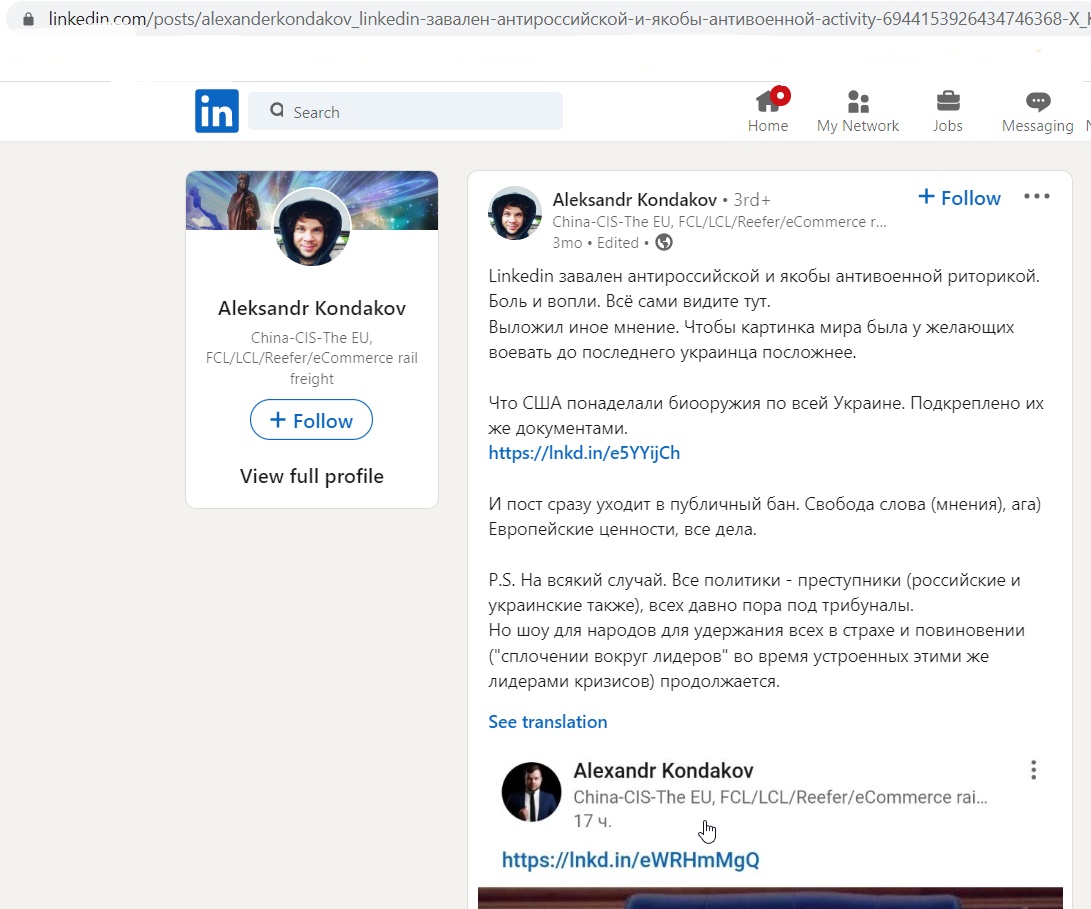This screenshot has height=909, width=1091.
Task: Click Alexandr Kondakov name in shared post
Action: 663,770
